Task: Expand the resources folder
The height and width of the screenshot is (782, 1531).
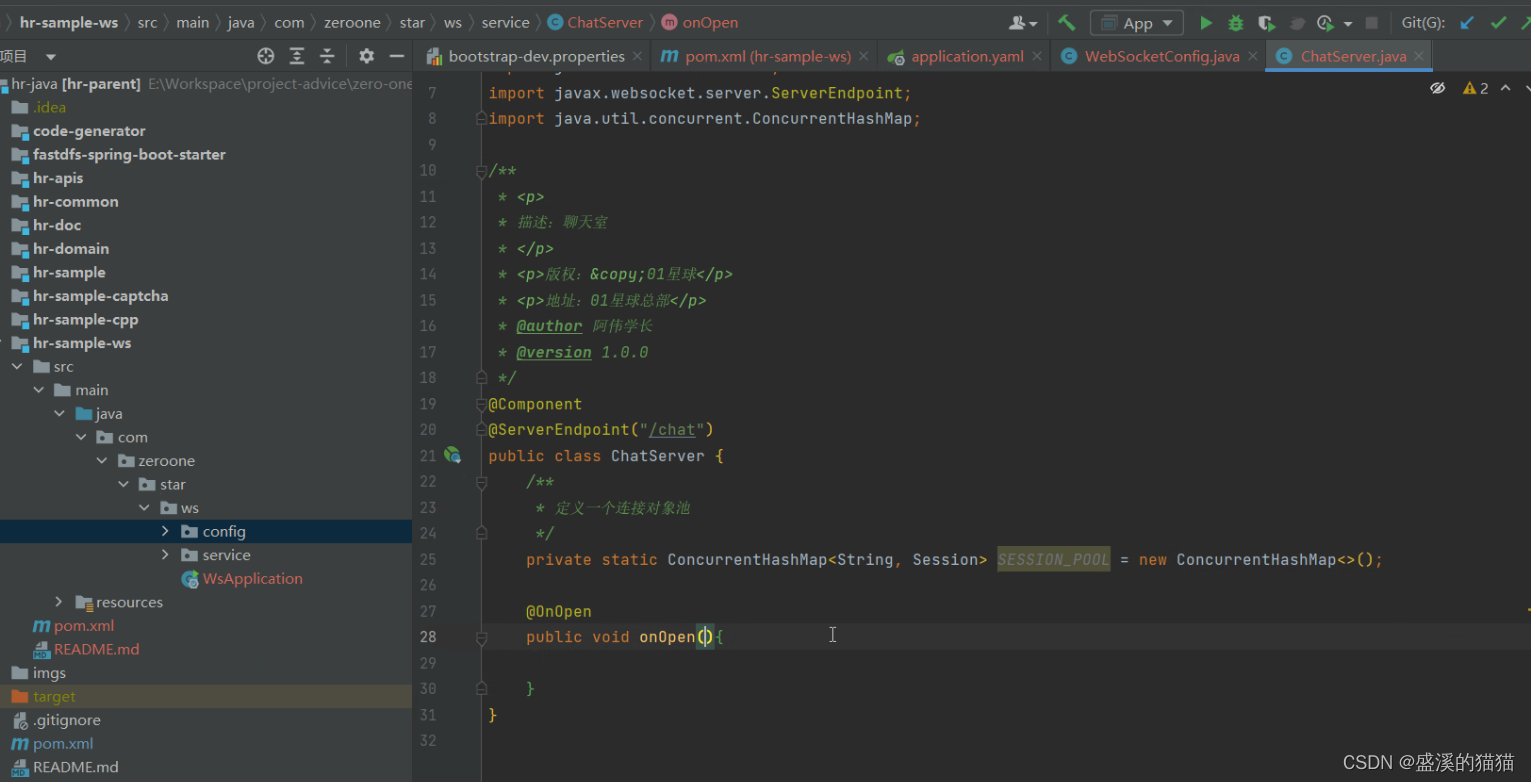Action: click(x=59, y=601)
